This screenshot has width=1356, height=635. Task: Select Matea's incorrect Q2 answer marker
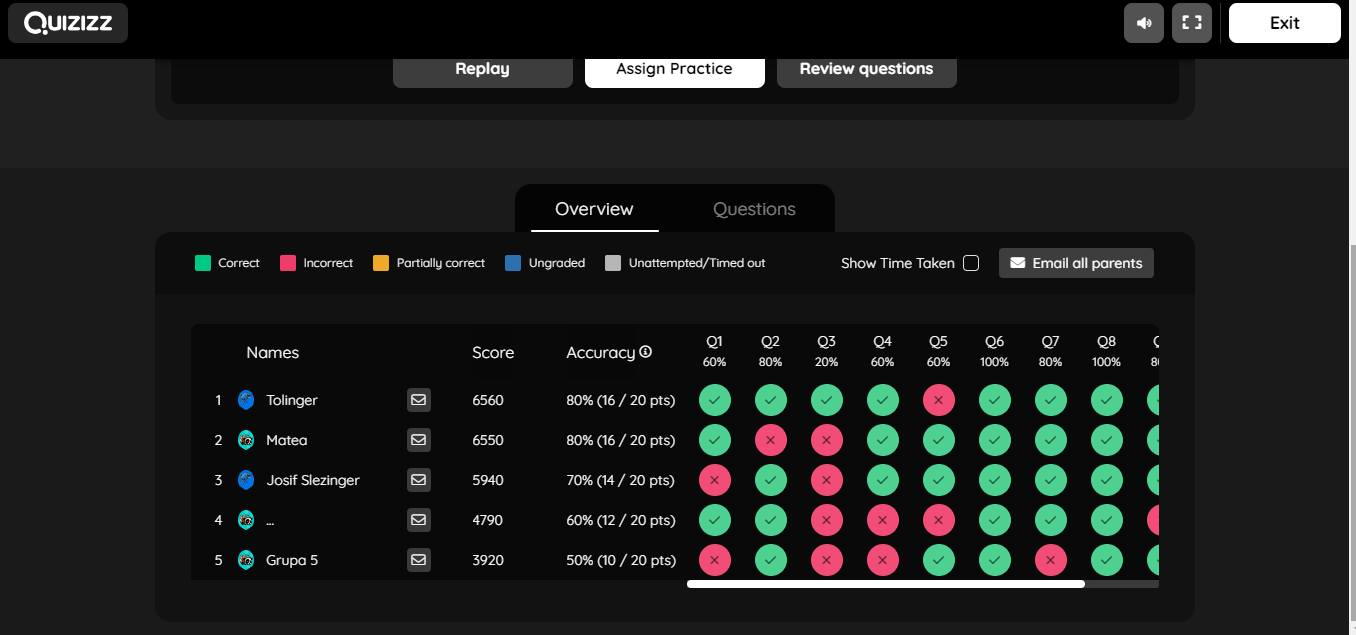click(770, 440)
